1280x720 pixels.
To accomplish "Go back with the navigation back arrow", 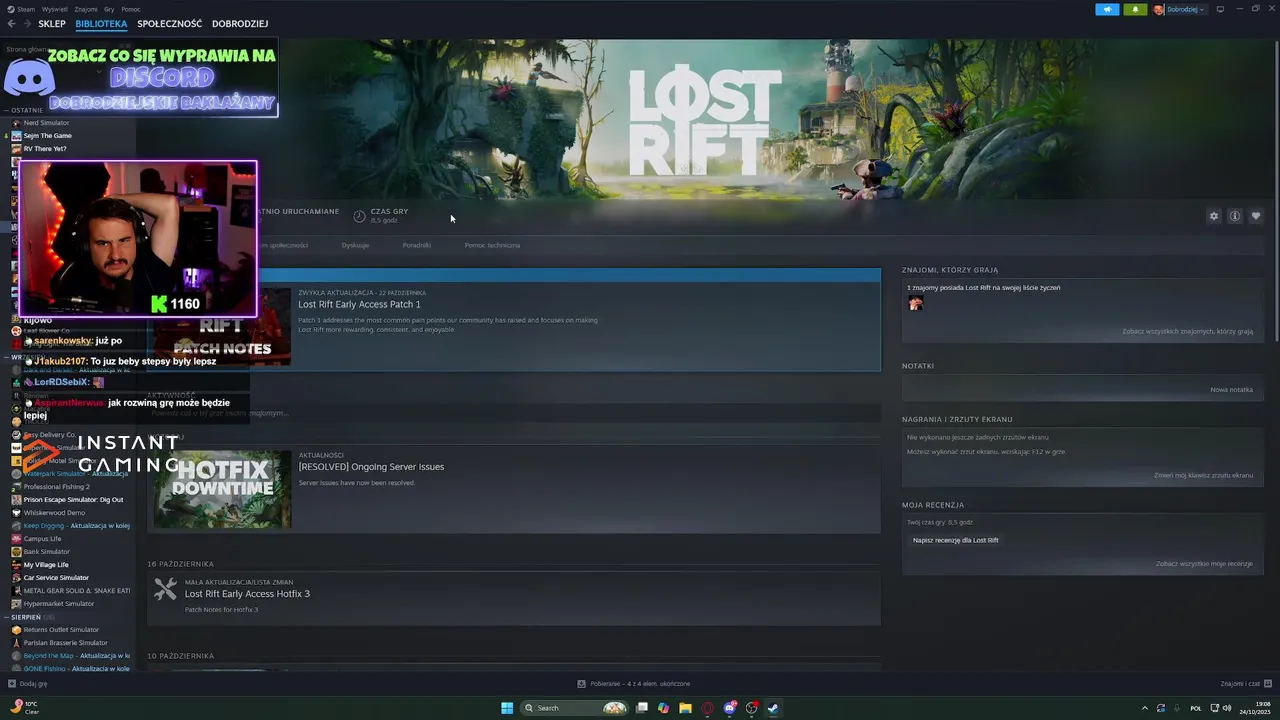I will click(x=12, y=23).
